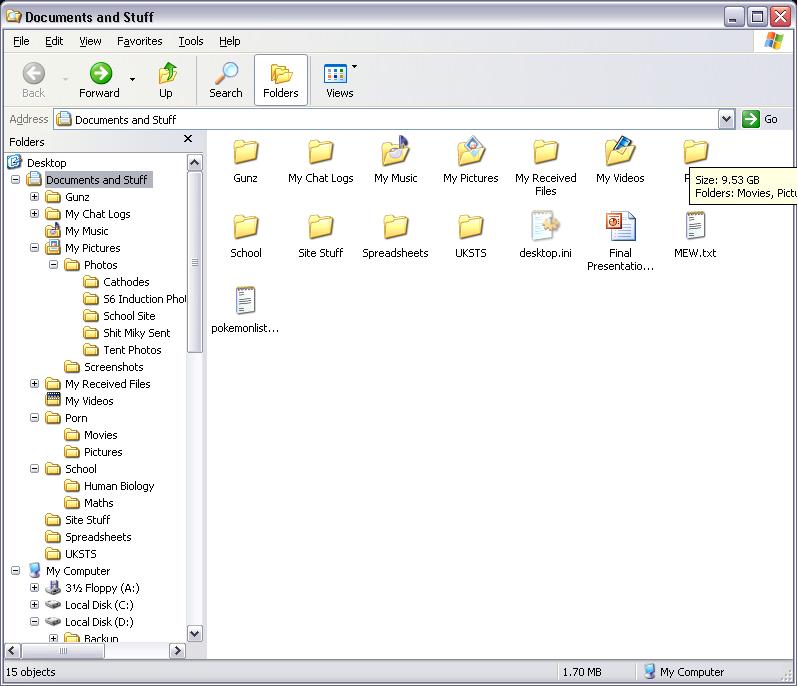
Task: Expand the Local Disk (C:) node
Action: pos(35,605)
